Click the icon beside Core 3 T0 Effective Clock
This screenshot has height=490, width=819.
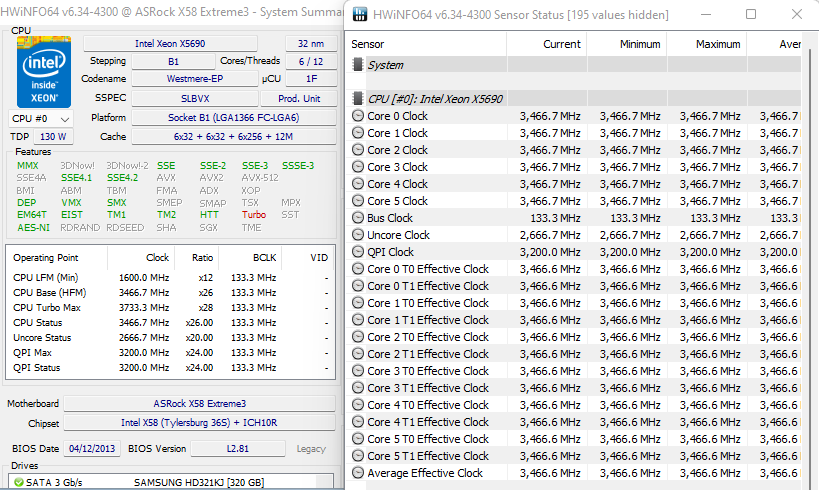pos(358,370)
